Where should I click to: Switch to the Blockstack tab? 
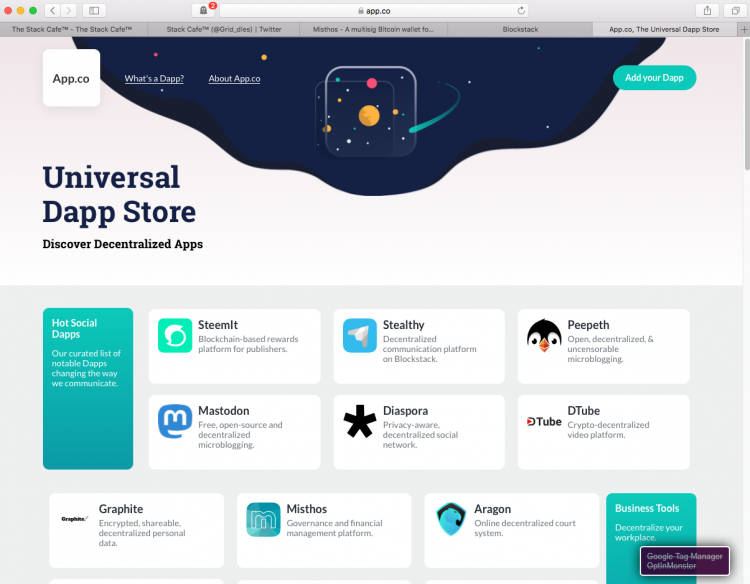tap(520, 29)
